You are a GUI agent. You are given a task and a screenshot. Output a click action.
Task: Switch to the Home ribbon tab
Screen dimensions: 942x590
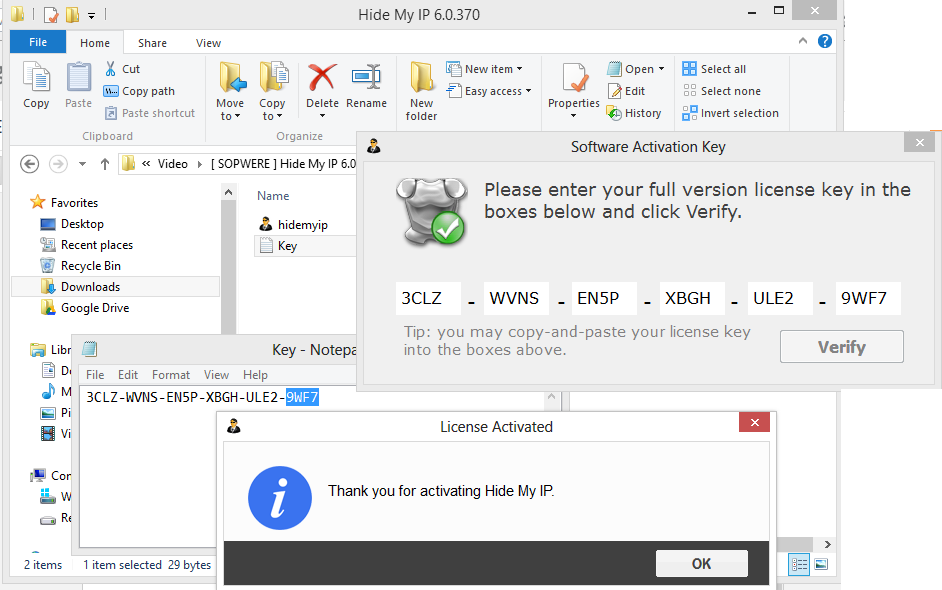click(95, 43)
